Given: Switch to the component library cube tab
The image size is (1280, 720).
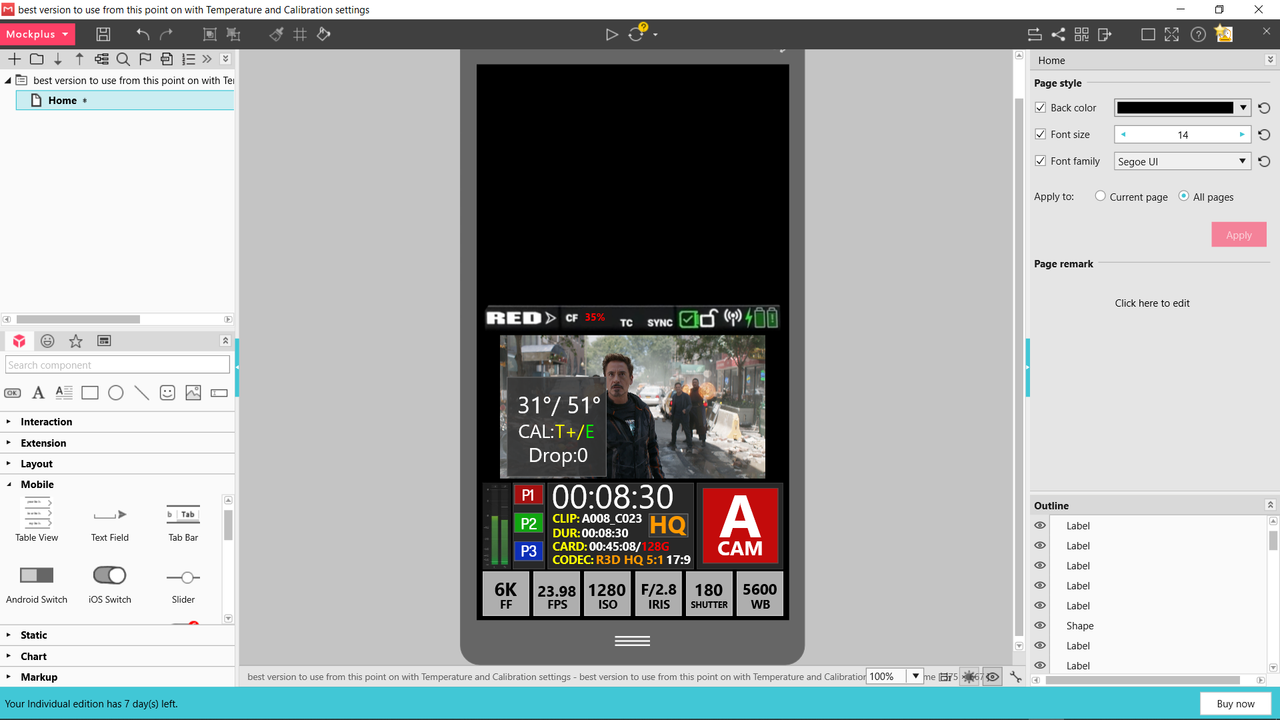Looking at the screenshot, I should 19,341.
